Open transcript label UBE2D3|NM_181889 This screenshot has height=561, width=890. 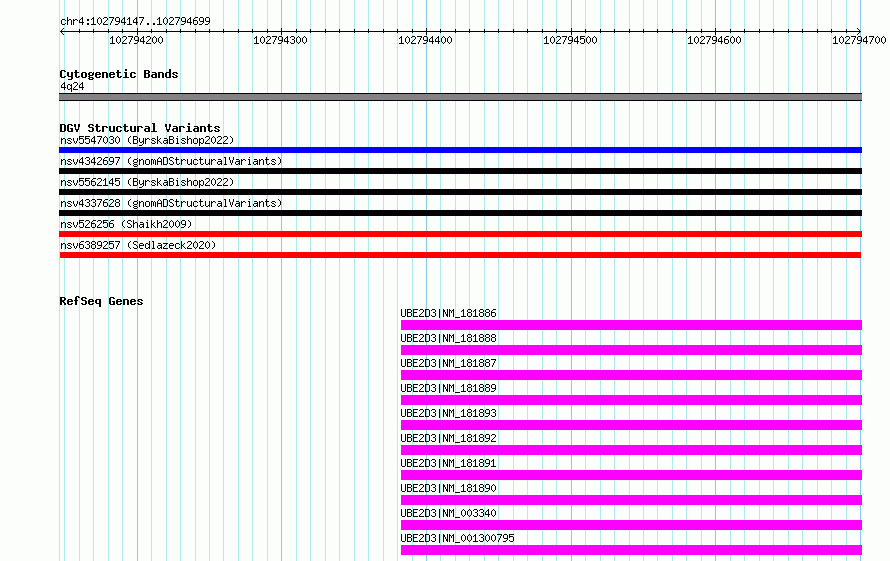pyautogui.click(x=448, y=388)
